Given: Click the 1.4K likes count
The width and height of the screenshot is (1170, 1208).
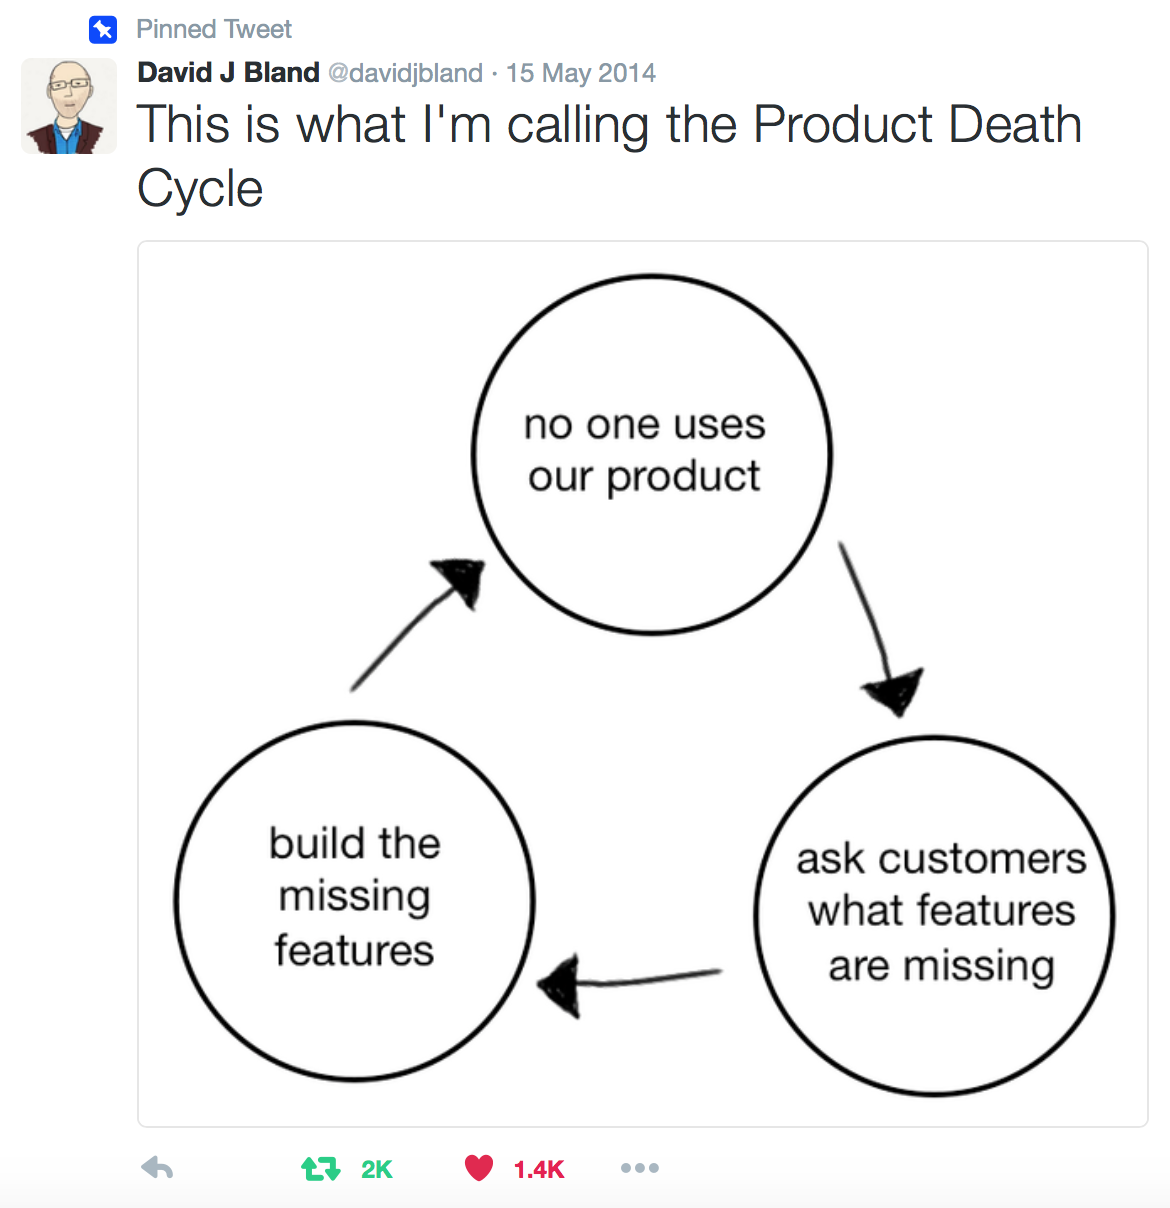Looking at the screenshot, I should click(539, 1169).
